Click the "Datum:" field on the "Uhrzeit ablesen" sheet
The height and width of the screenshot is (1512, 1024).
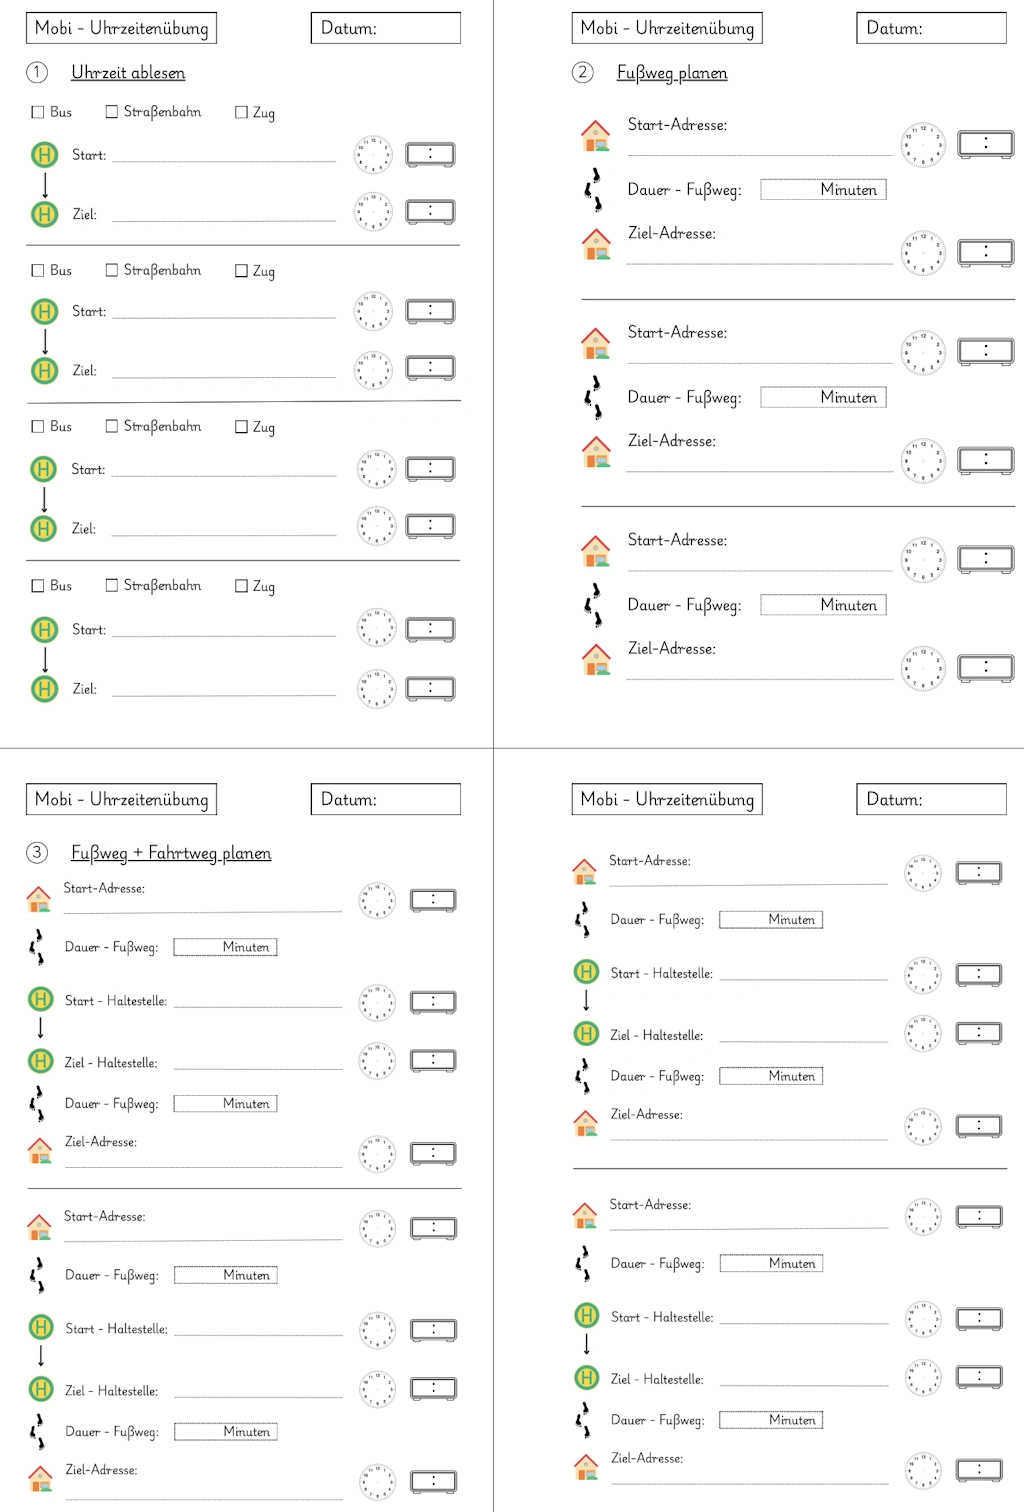click(386, 28)
